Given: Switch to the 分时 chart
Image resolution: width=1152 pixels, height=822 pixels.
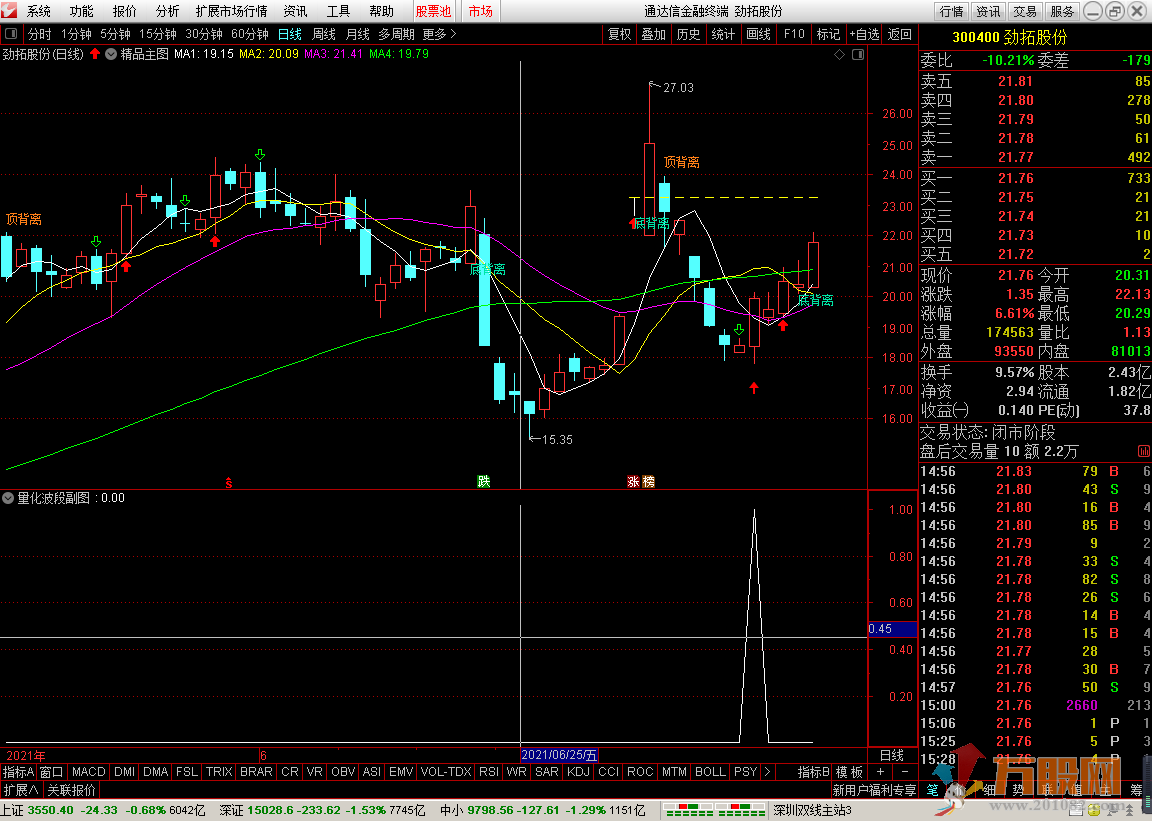Looking at the screenshot, I should click(40, 34).
